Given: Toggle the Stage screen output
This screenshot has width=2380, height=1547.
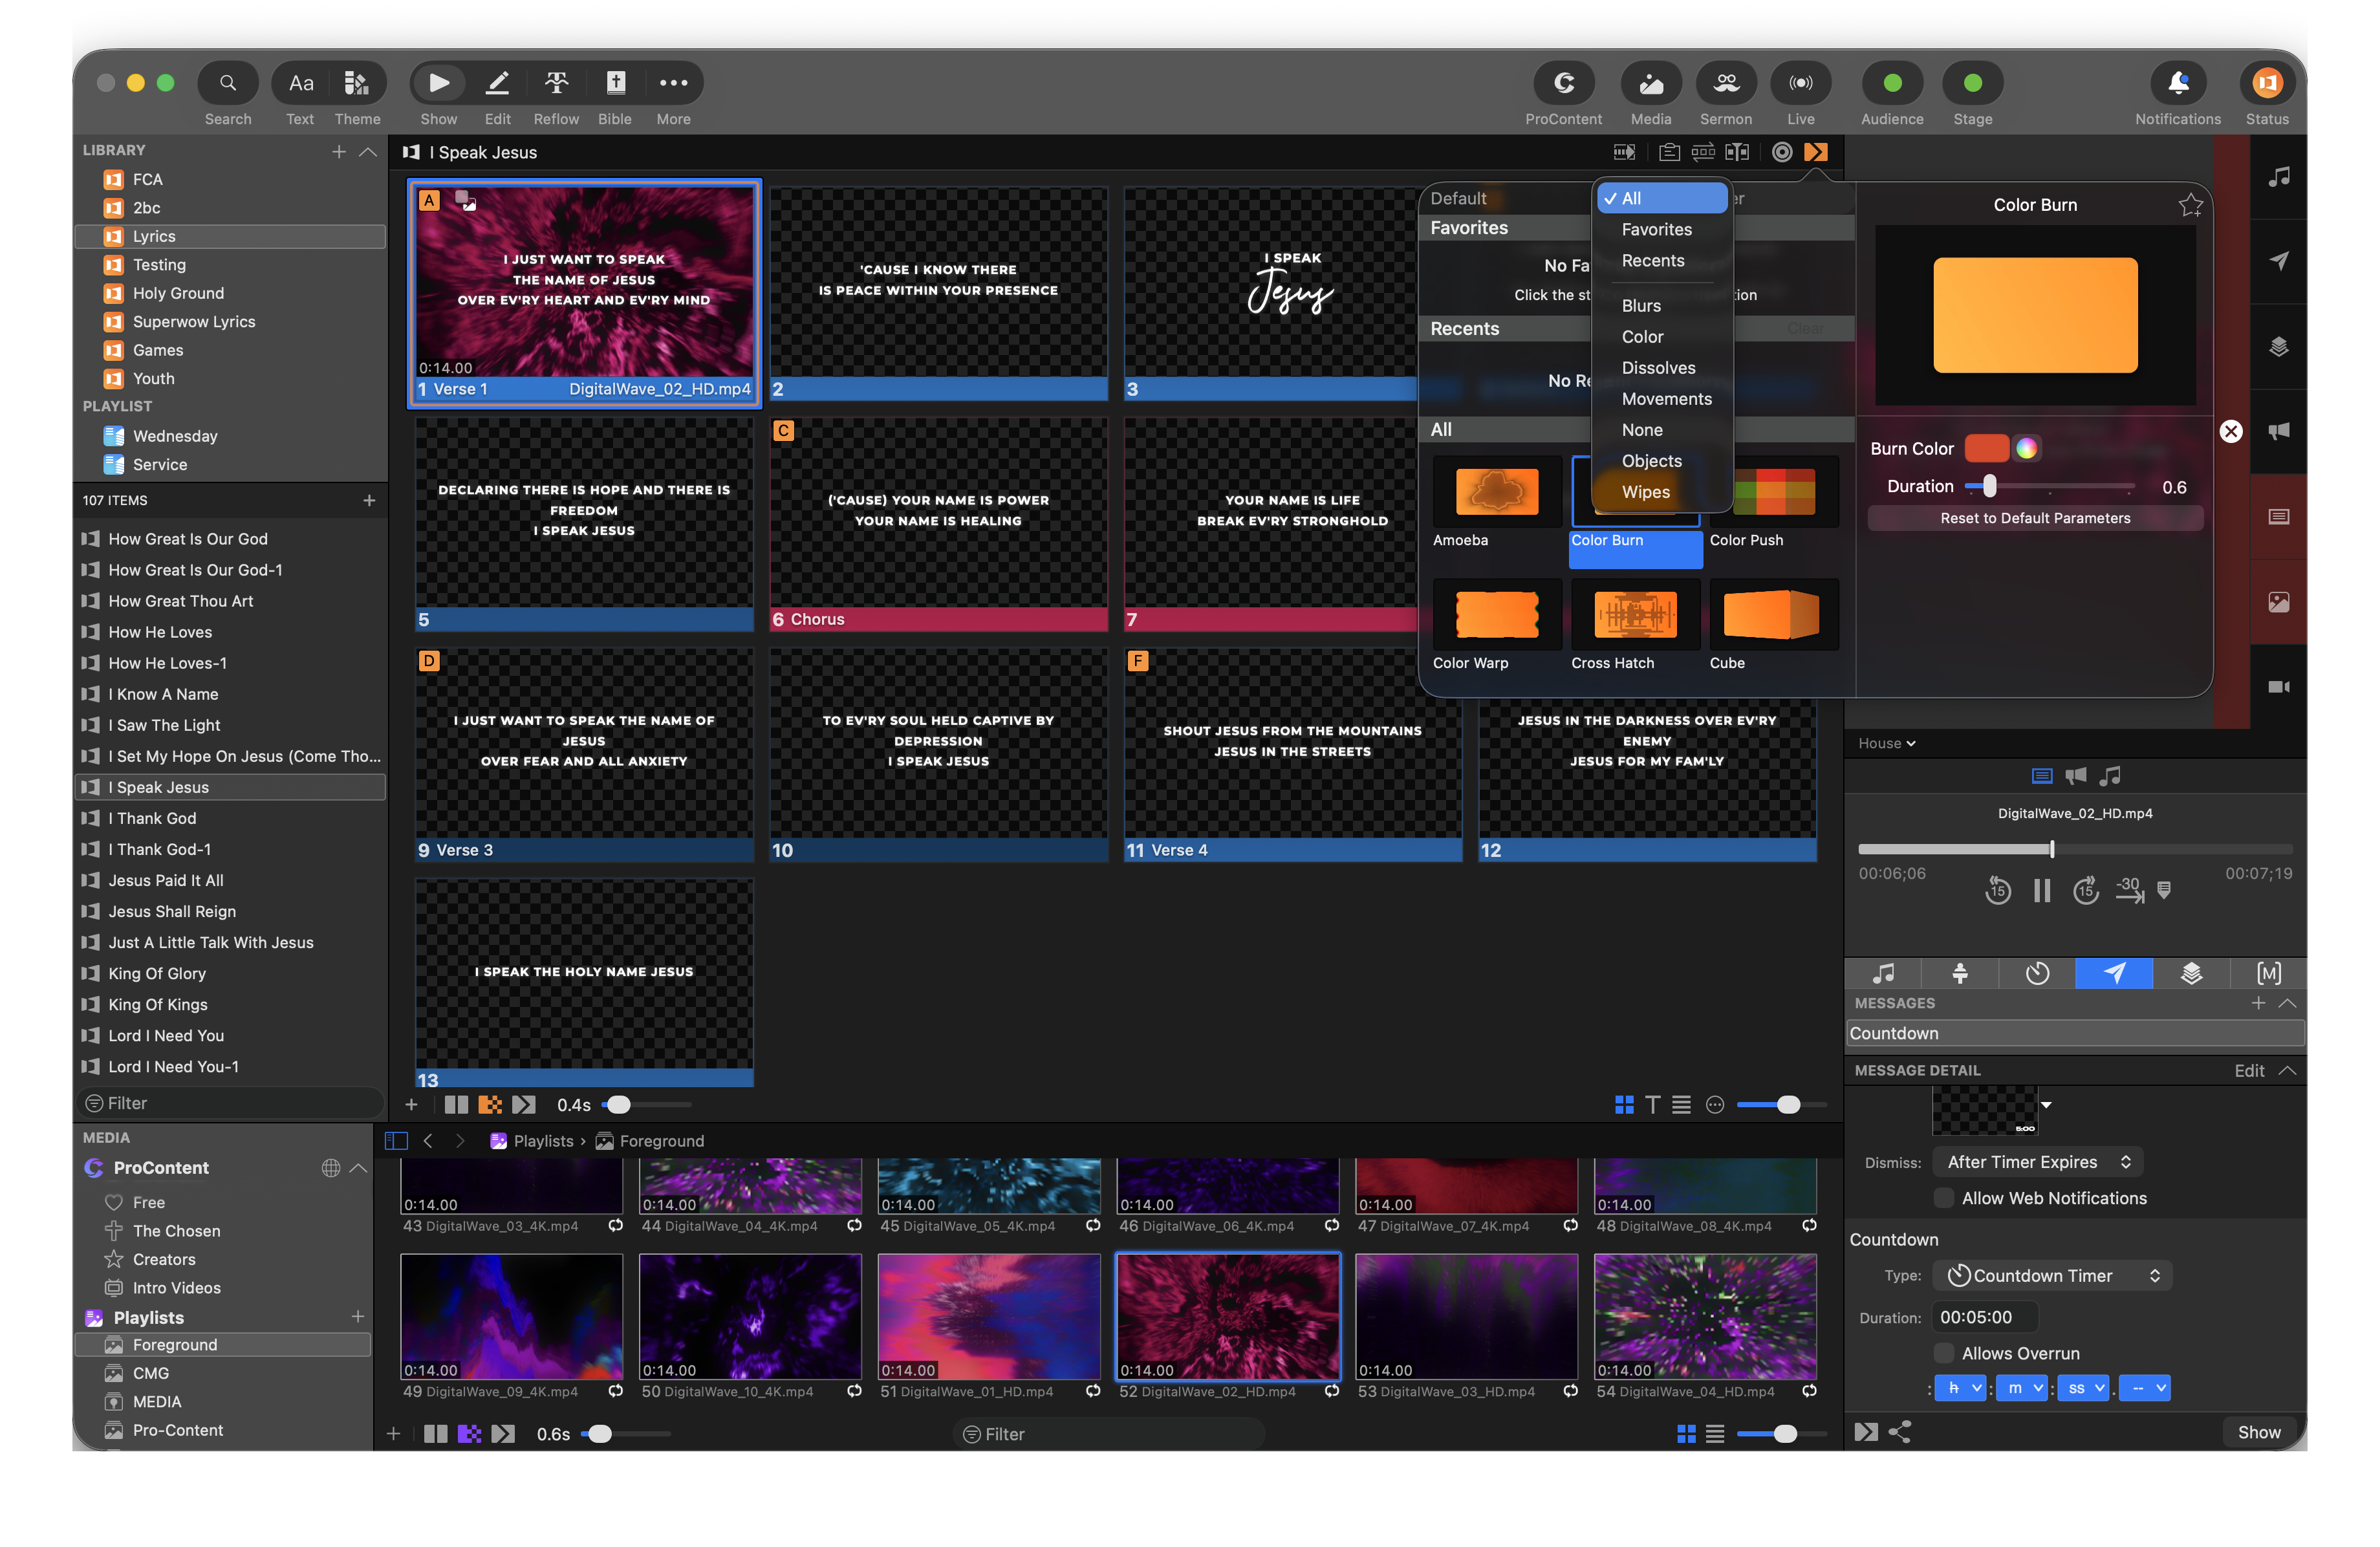Looking at the screenshot, I should pyautogui.click(x=1972, y=84).
